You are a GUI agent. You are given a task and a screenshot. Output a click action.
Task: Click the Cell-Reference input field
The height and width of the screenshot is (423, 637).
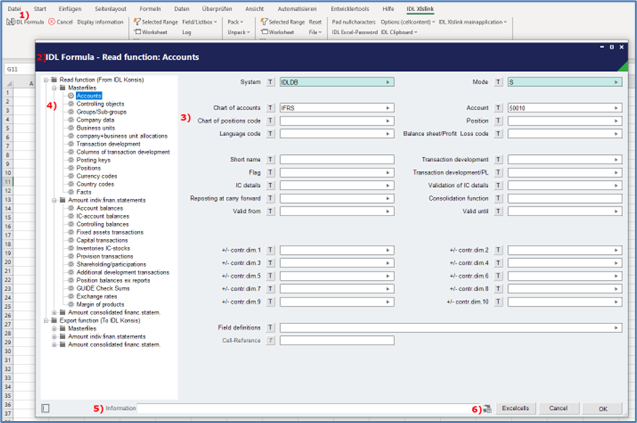[x=337, y=341]
